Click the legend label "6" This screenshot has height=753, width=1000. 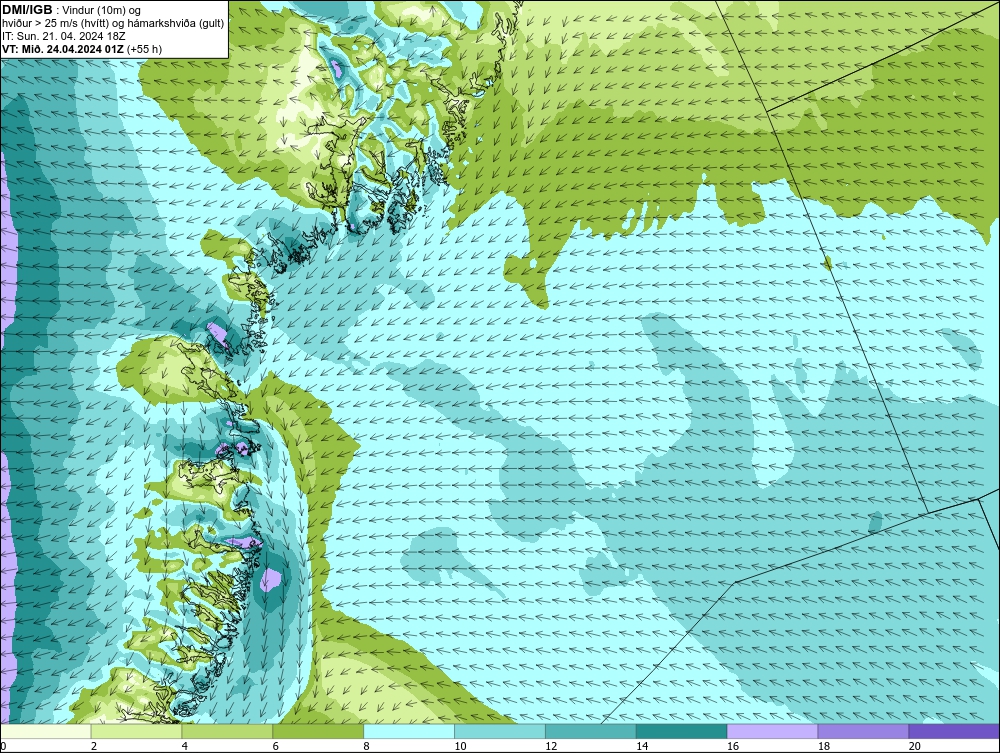click(x=276, y=746)
